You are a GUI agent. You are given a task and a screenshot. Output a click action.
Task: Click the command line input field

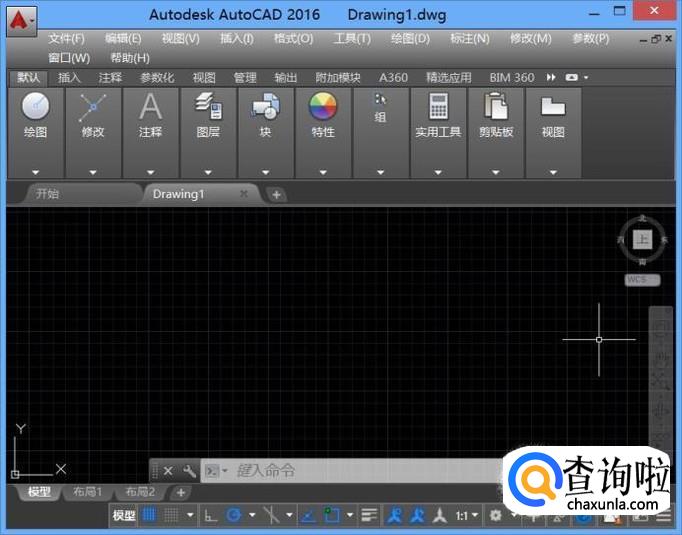point(360,470)
